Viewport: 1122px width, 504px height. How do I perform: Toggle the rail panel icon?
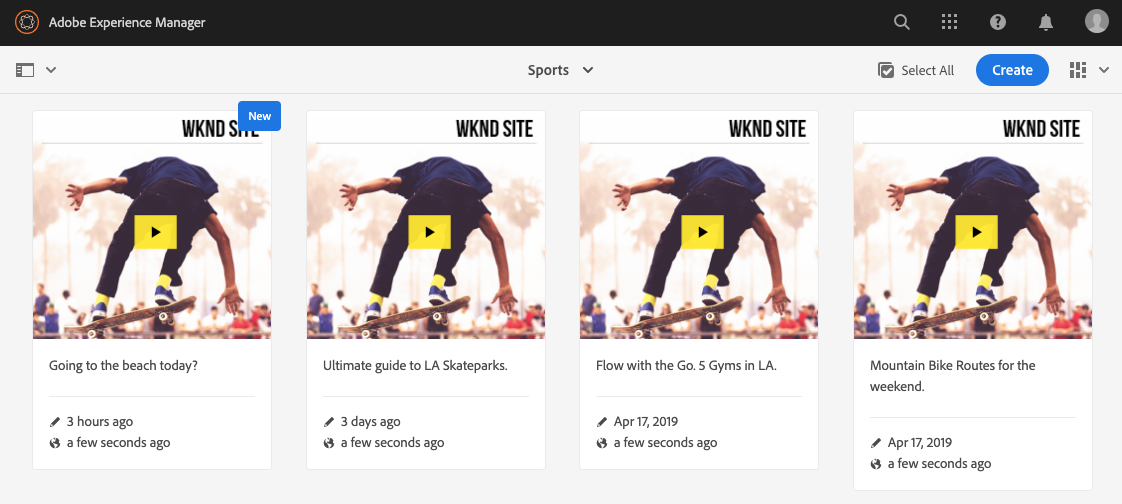click(25, 70)
